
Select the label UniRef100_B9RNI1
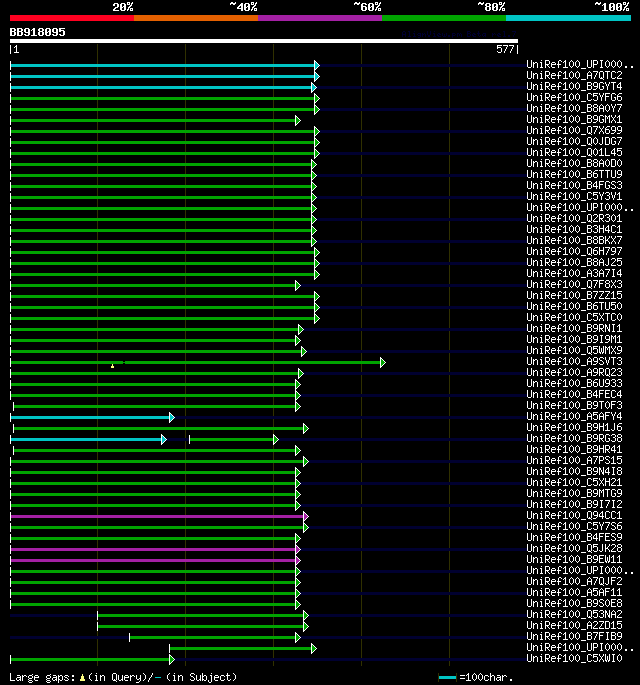click(x=574, y=328)
